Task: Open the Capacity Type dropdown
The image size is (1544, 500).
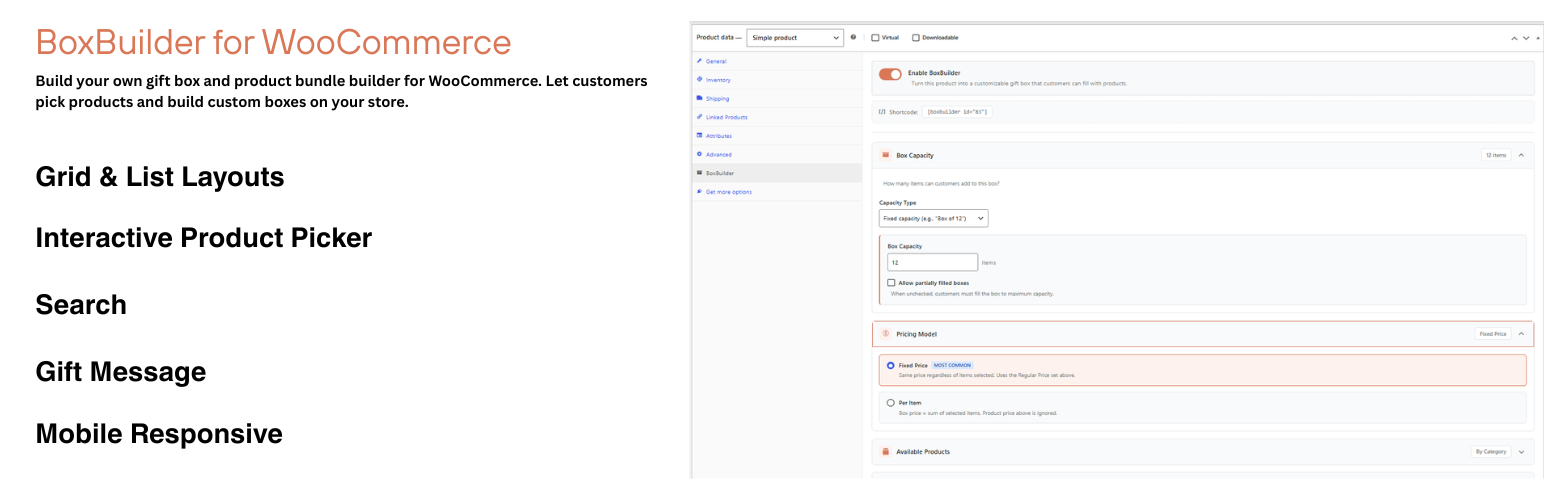Action: coord(934,218)
